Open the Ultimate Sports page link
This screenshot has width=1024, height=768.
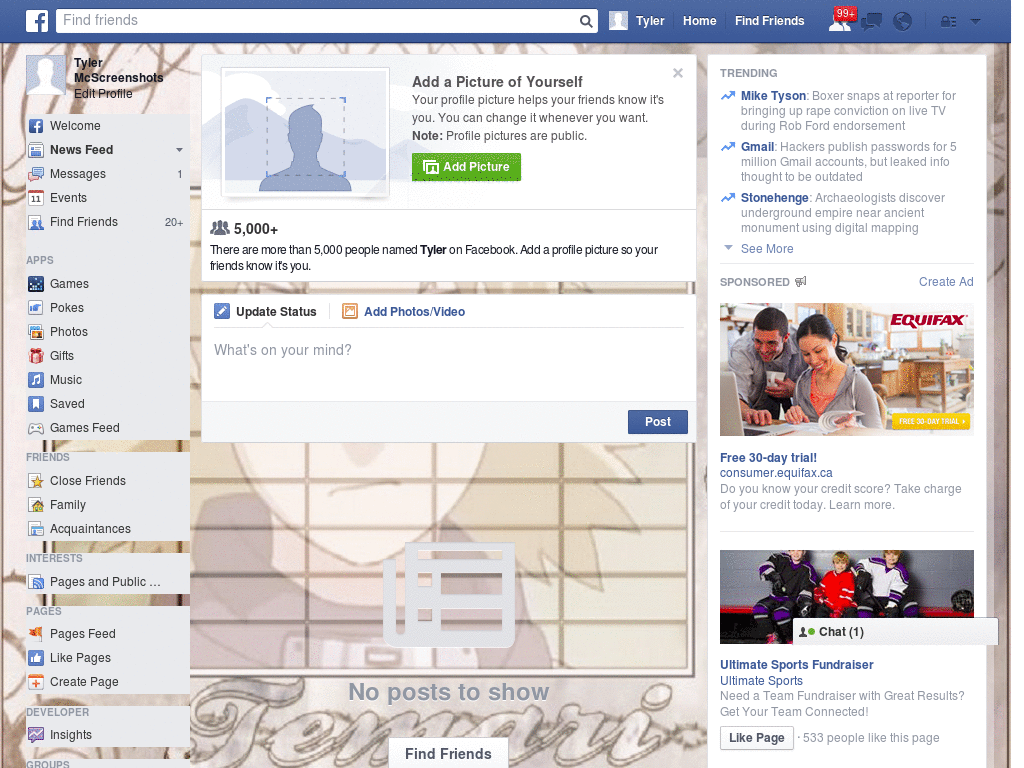[761, 680]
